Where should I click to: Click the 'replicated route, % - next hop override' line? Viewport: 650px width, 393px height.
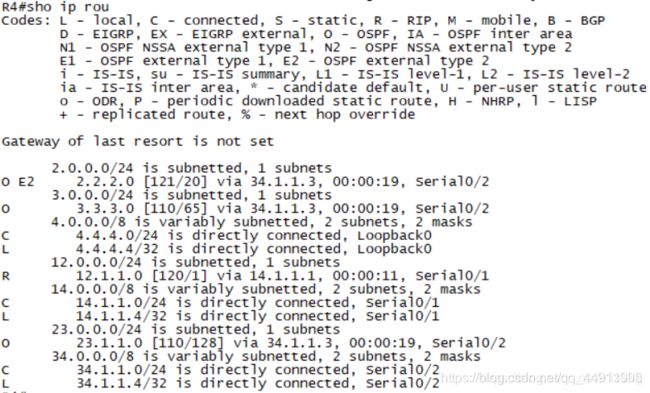click(238, 114)
